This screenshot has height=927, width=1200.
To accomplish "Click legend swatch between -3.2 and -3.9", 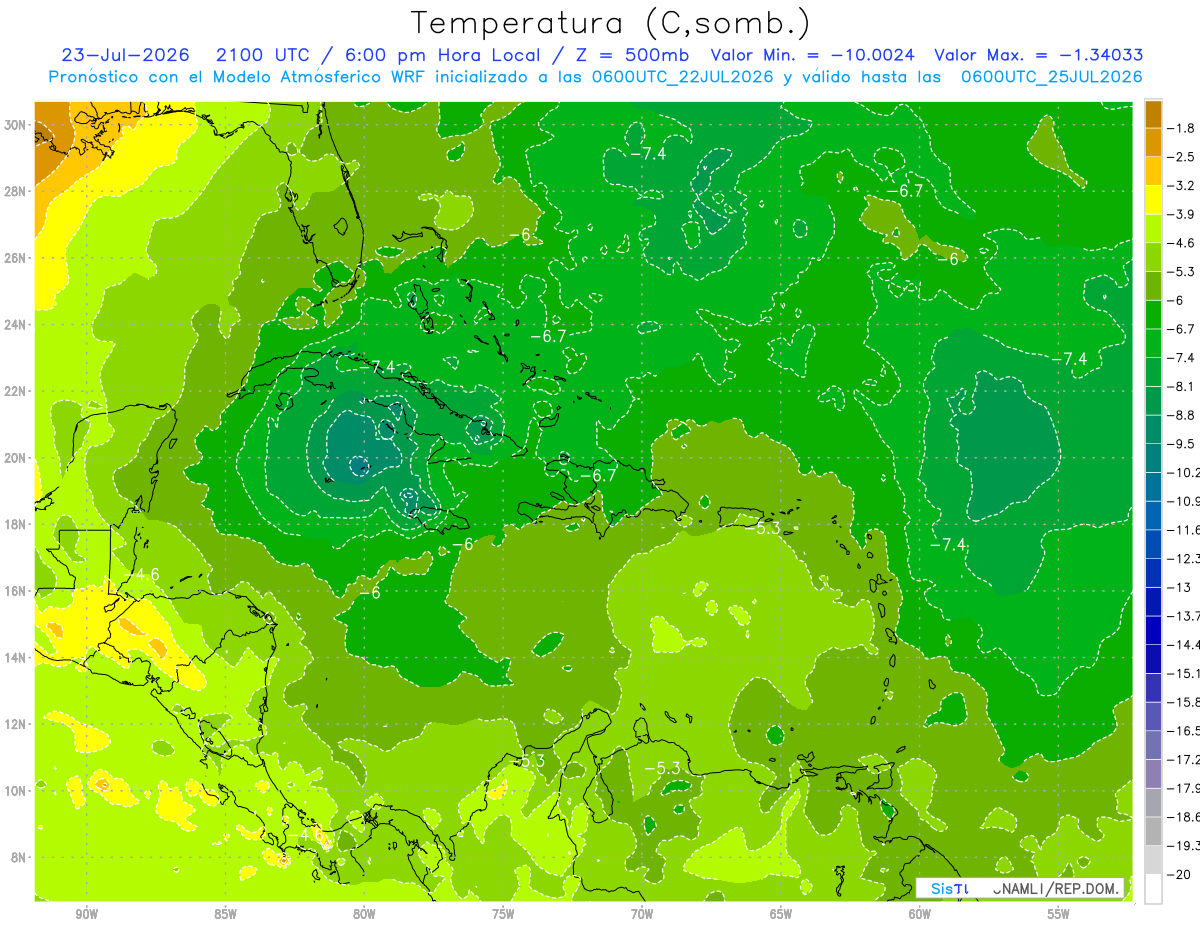I will pyautogui.click(x=1153, y=200).
